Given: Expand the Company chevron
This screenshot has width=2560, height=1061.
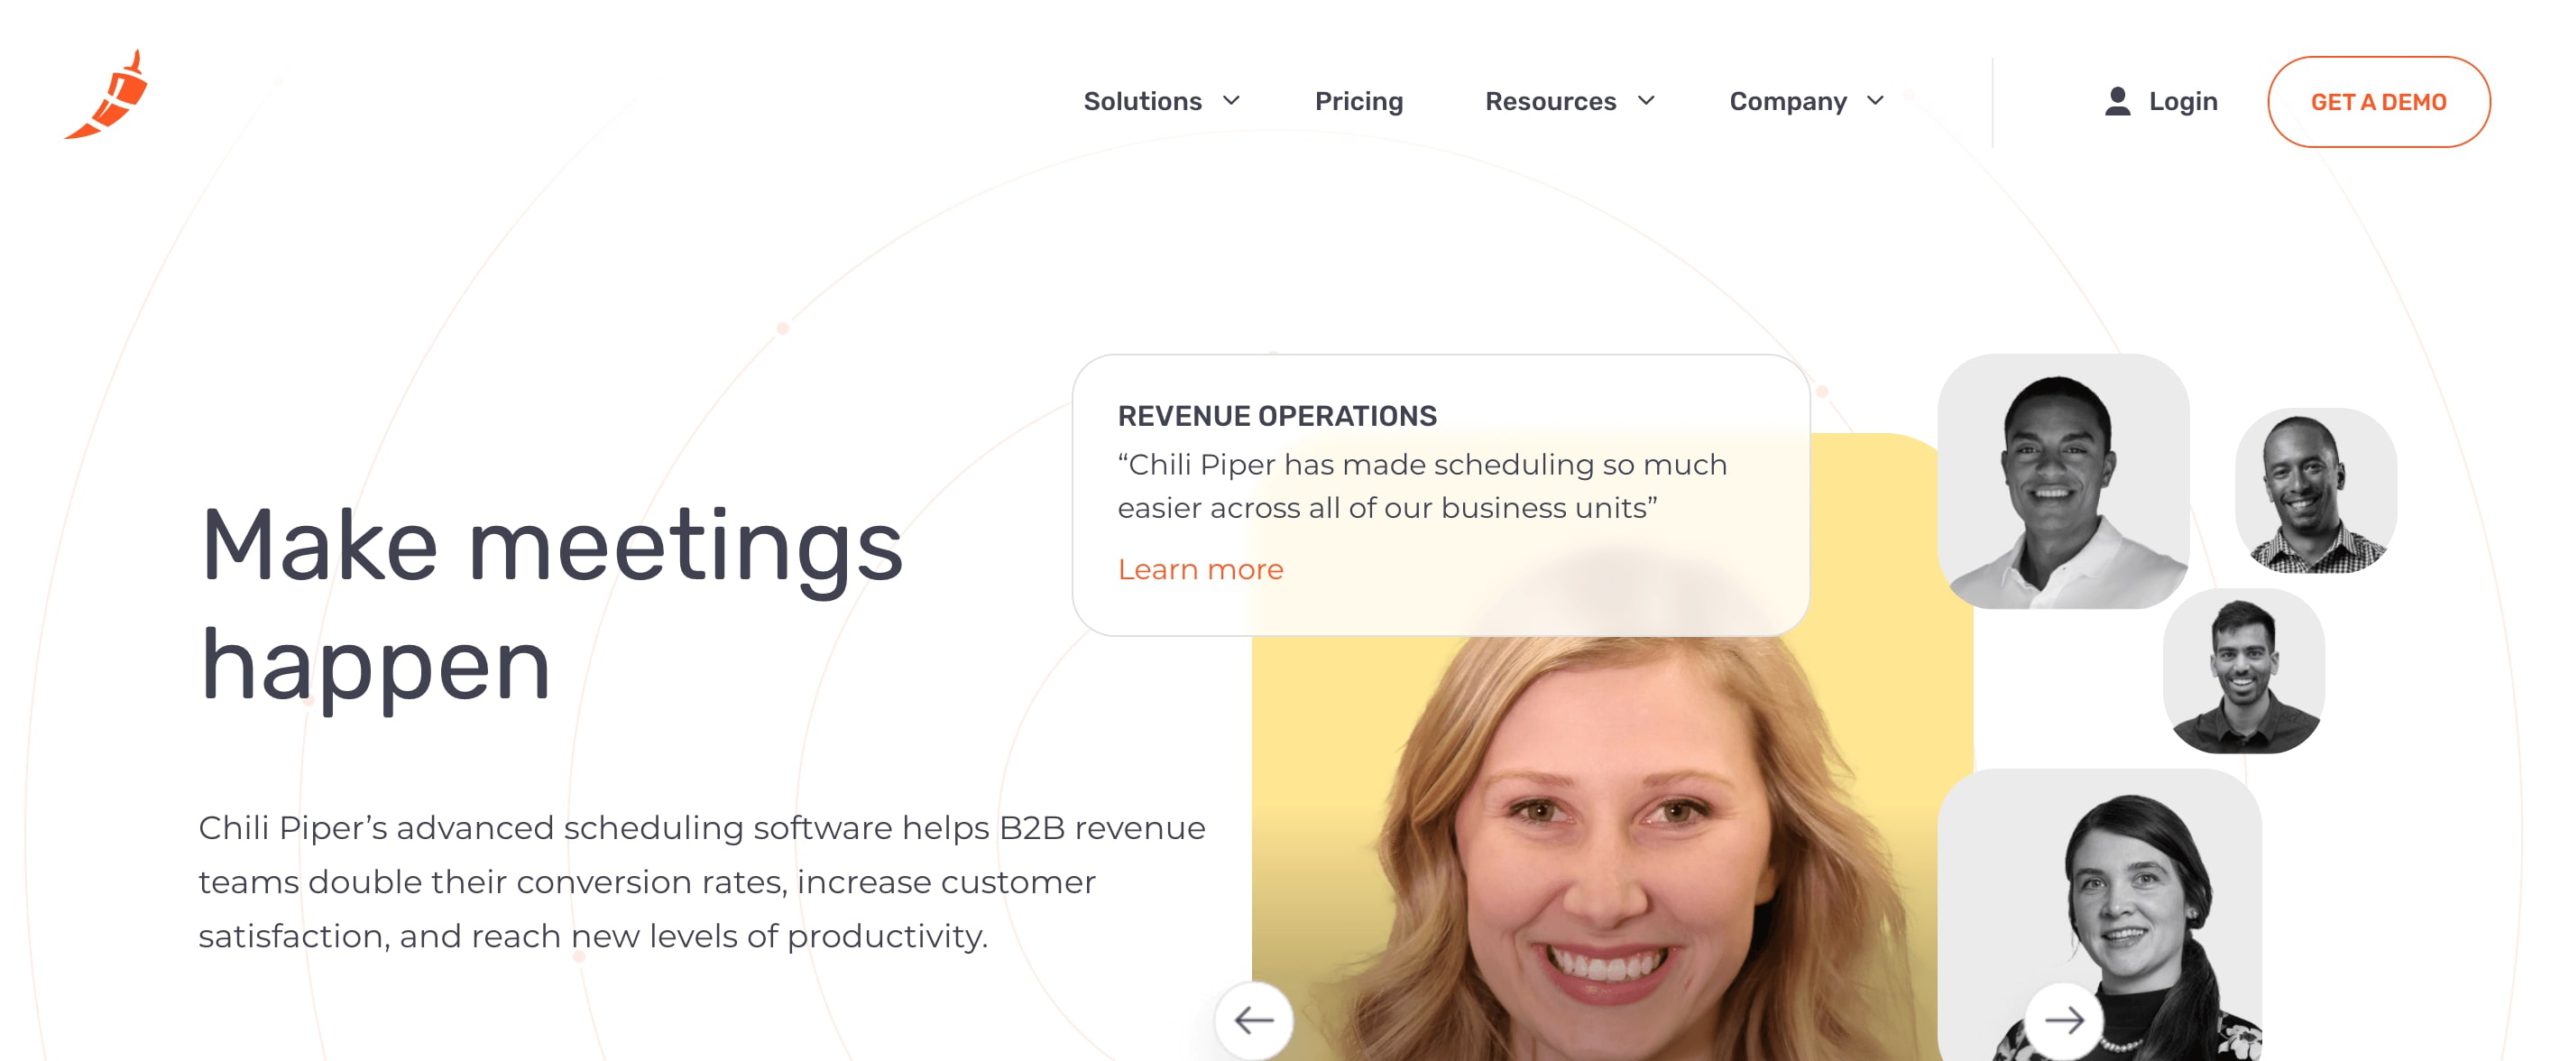Looking at the screenshot, I should pyautogui.click(x=1876, y=101).
